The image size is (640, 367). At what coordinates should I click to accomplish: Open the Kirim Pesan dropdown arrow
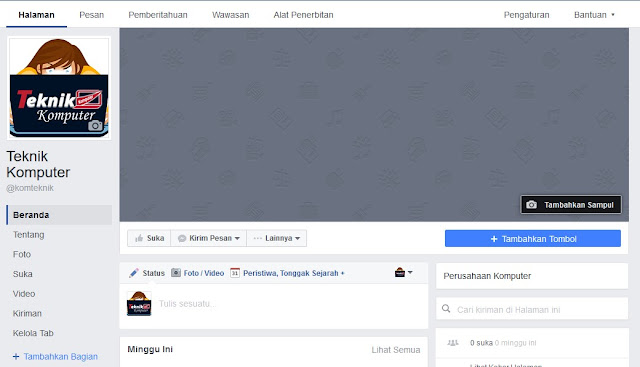(x=237, y=238)
